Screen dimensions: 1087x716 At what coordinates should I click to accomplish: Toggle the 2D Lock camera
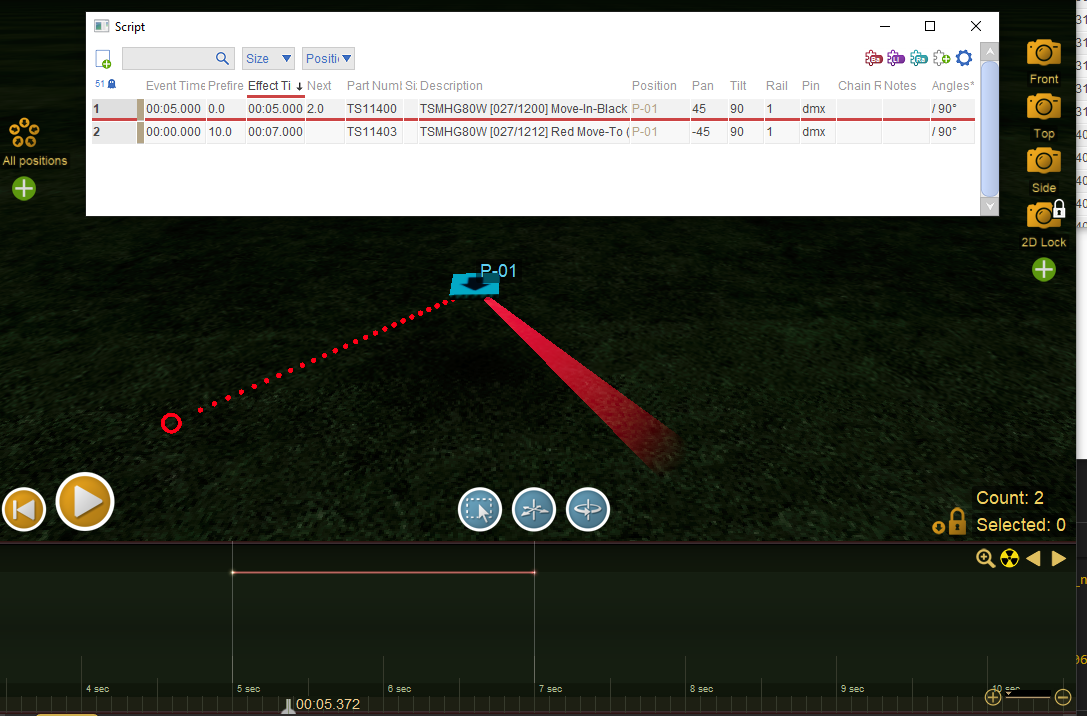(1043, 216)
